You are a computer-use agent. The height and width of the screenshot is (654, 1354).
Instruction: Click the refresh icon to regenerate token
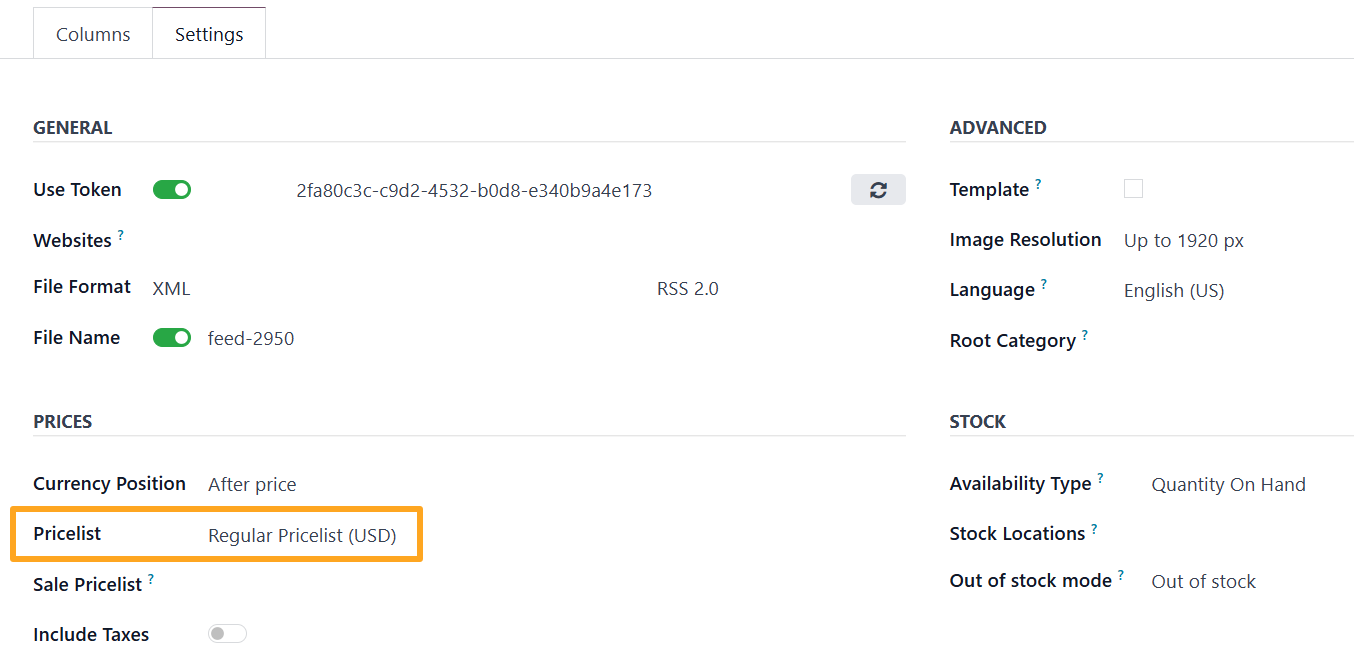pyautogui.click(x=878, y=189)
